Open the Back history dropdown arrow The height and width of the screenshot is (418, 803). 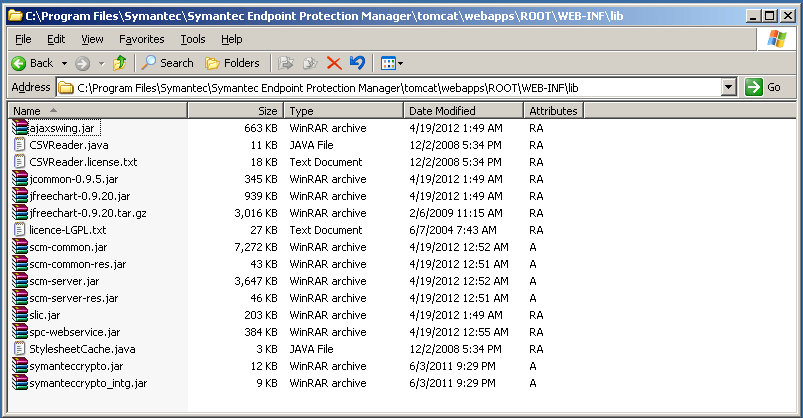(65, 64)
